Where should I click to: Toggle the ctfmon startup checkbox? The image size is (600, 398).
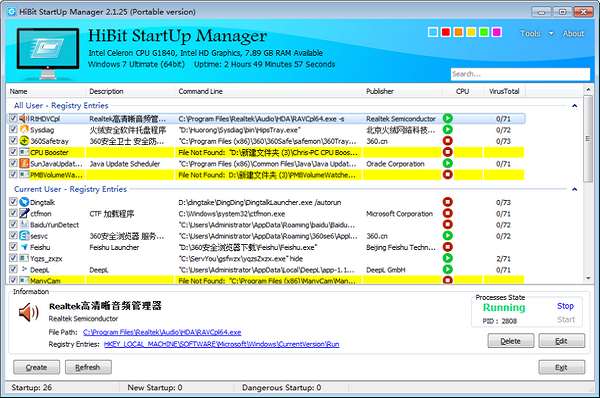(13, 213)
